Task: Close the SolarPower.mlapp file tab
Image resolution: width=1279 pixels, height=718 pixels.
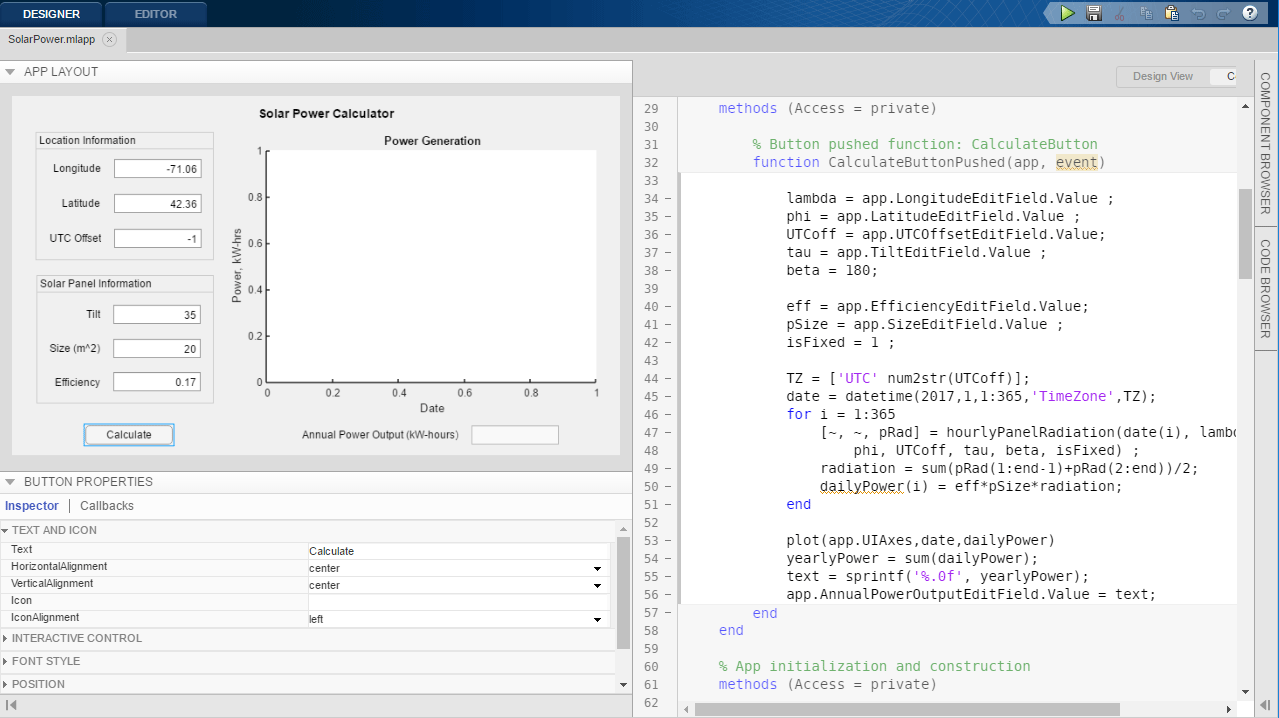Action: point(109,40)
